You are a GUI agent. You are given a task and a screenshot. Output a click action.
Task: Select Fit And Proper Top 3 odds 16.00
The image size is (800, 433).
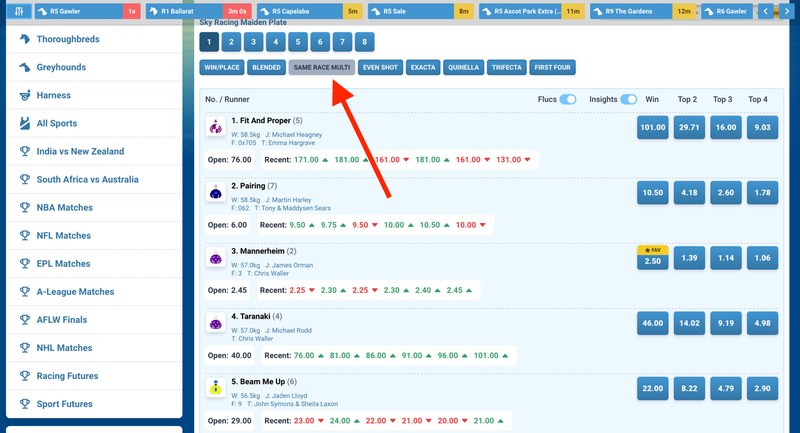point(726,128)
